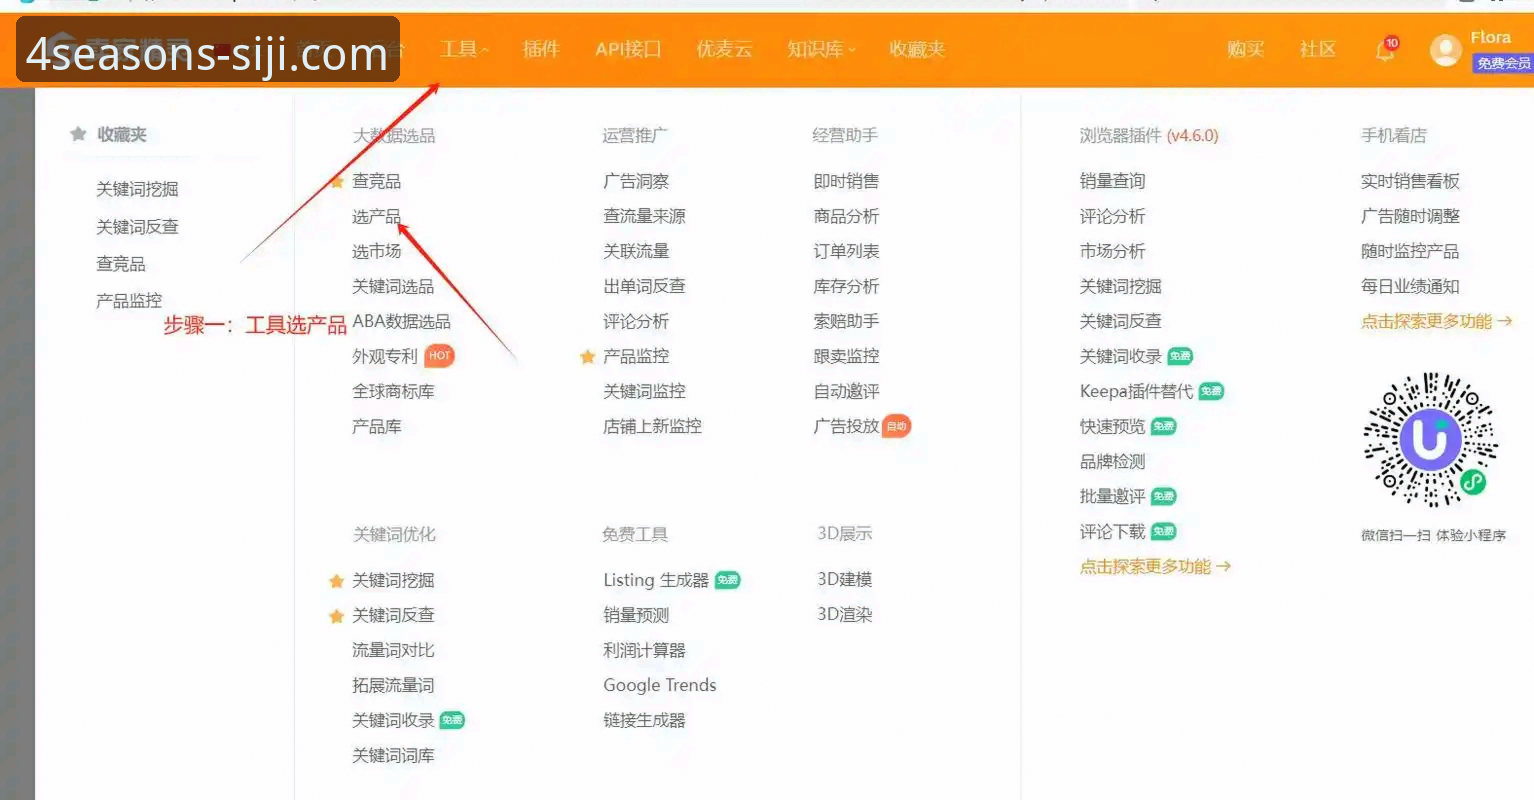Click the star beside 关键词反查 in 关键词优化
Viewport: 1534px width, 800px height.
(x=337, y=615)
